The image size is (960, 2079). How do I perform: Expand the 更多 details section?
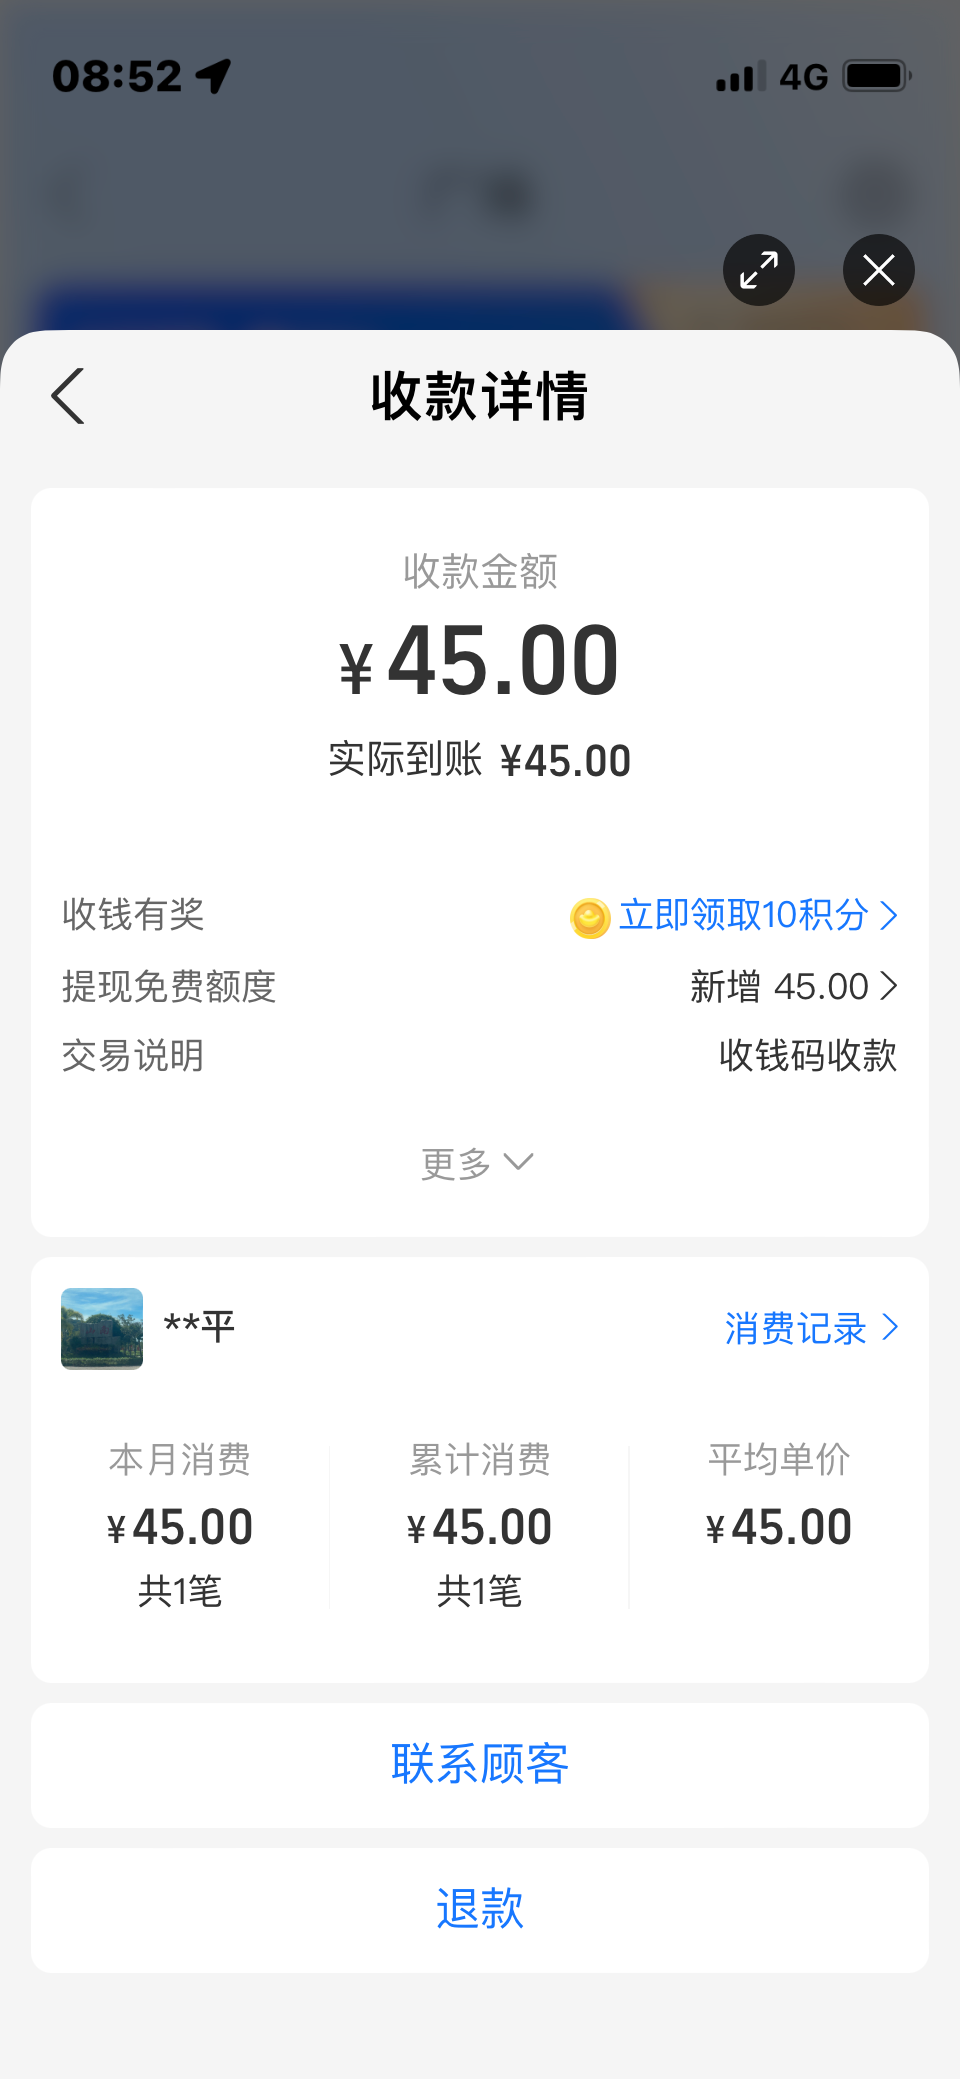click(478, 1163)
